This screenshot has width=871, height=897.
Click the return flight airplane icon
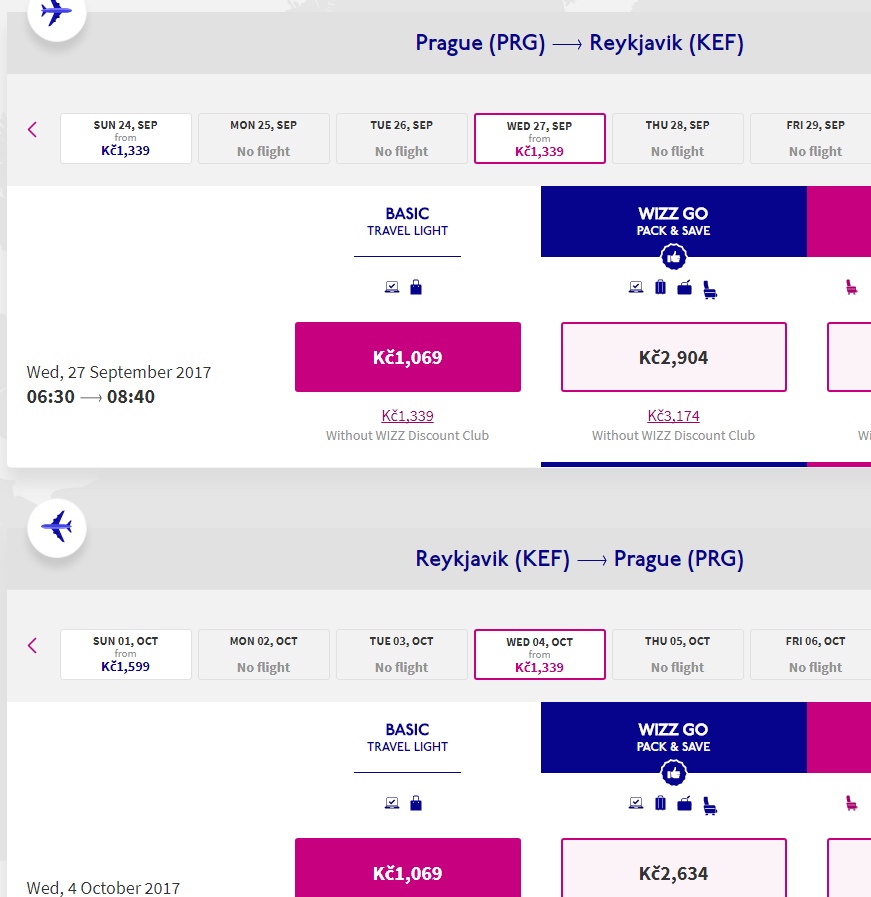(57, 527)
